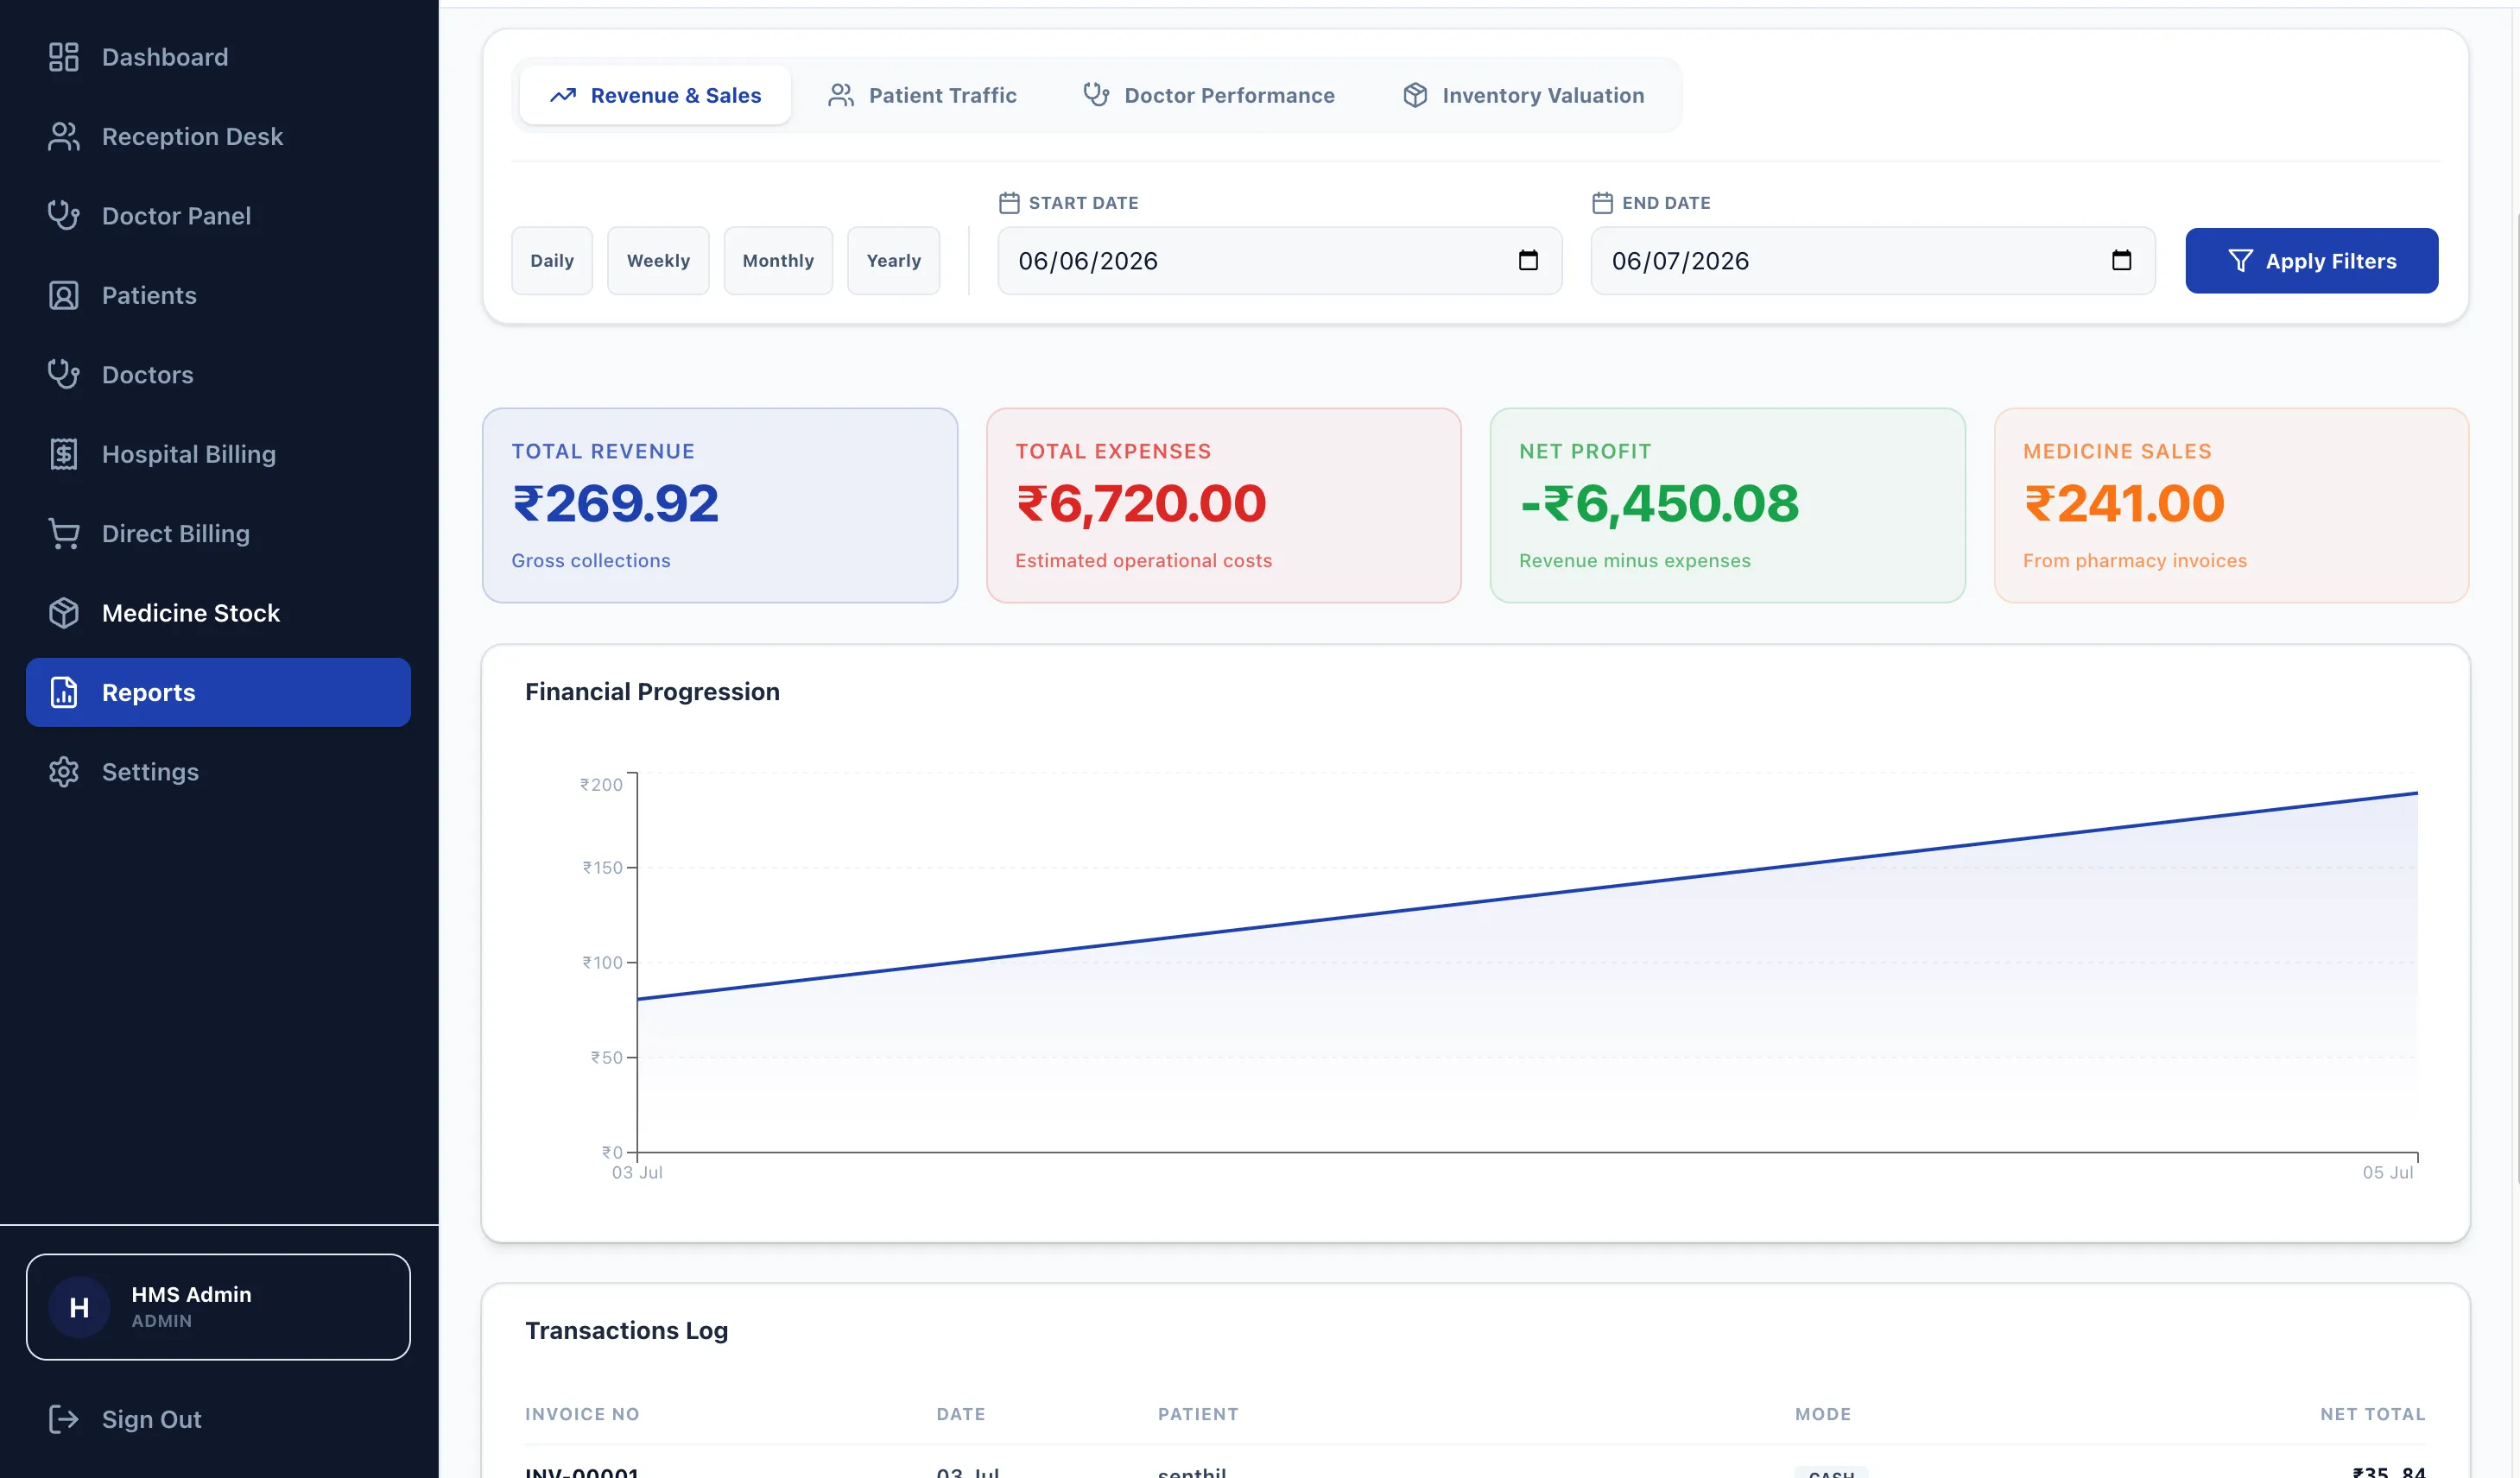
Task: Click the Reception Desk people icon
Action: click(63, 136)
